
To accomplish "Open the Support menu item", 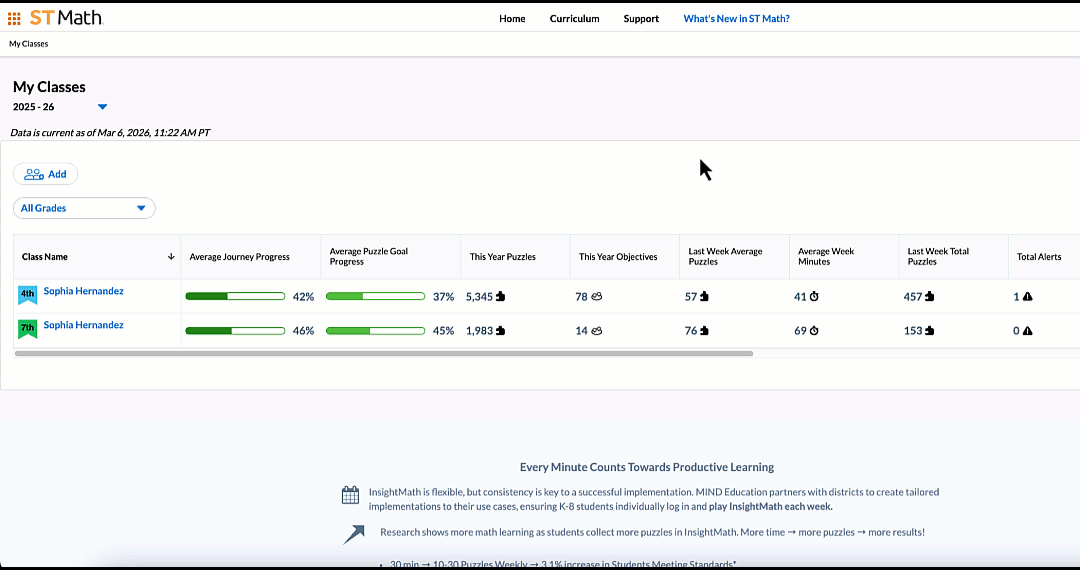I will tap(641, 19).
